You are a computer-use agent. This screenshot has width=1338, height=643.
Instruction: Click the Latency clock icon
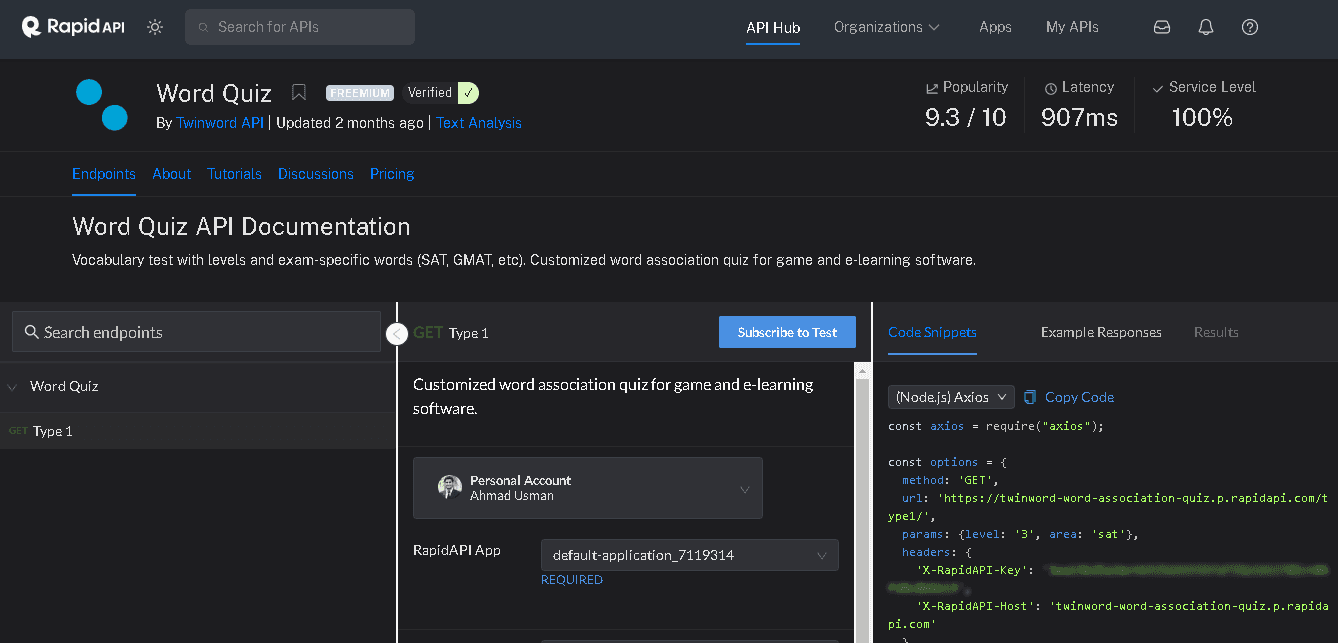coord(1051,88)
